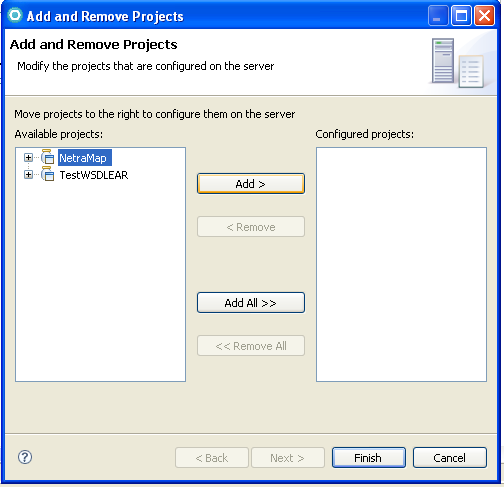Click the Add All >> button

tap(251, 303)
